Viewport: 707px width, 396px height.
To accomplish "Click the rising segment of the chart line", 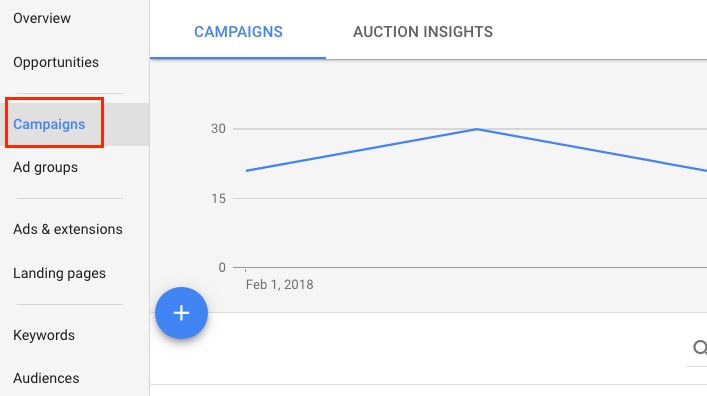I will (x=362, y=150).
